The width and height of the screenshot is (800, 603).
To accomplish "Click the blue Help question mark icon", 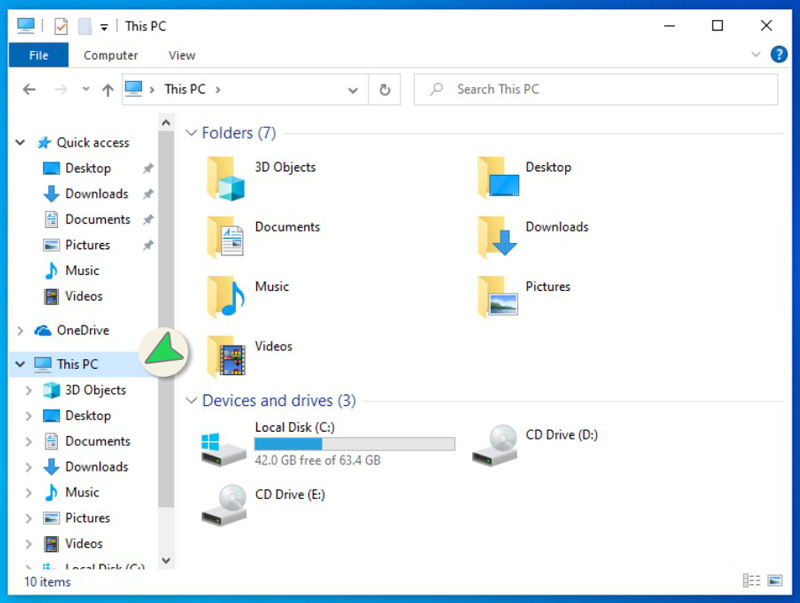I will coord(778,55).
